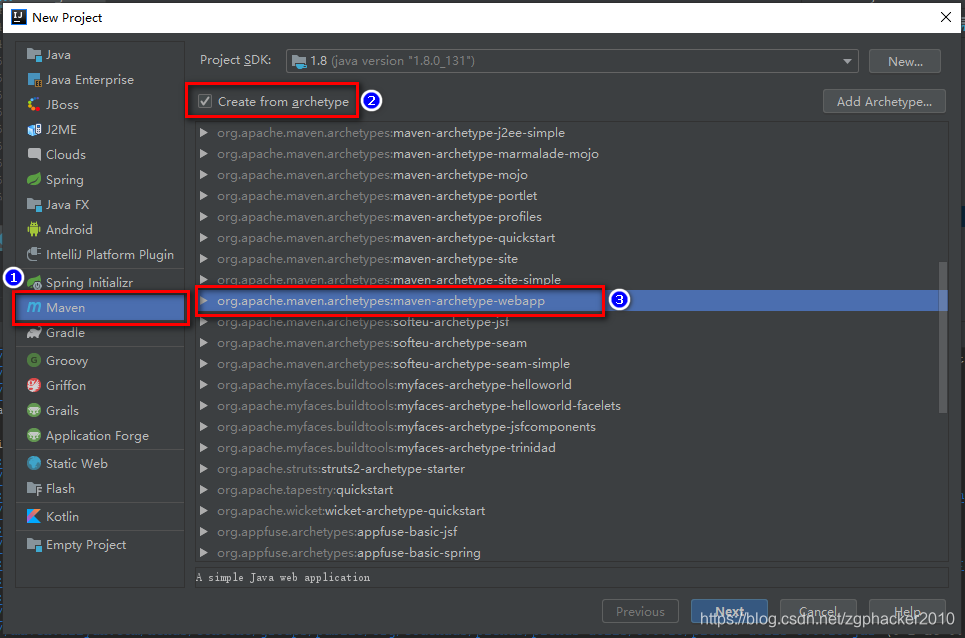Click the Spring Initializr icon
The height and width of the screenshot is (638, 965).
pyautogui.click(x=34, y=282)
